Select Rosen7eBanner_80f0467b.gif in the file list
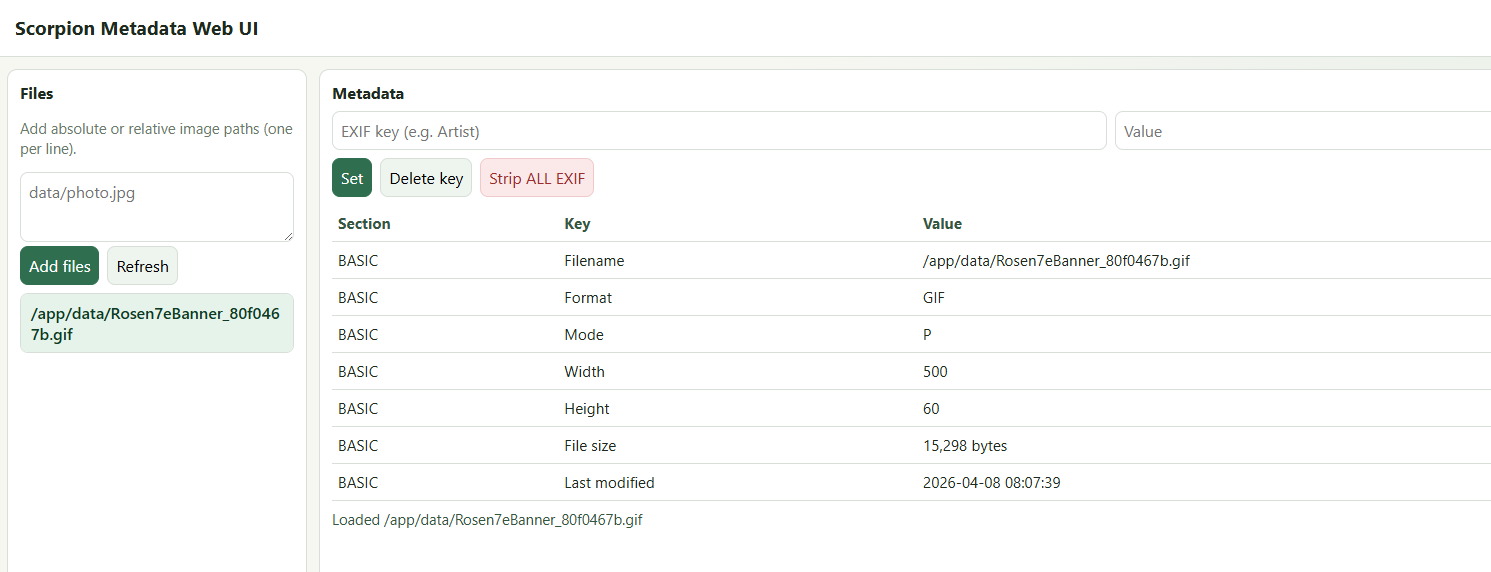 (x=157, y=323)
